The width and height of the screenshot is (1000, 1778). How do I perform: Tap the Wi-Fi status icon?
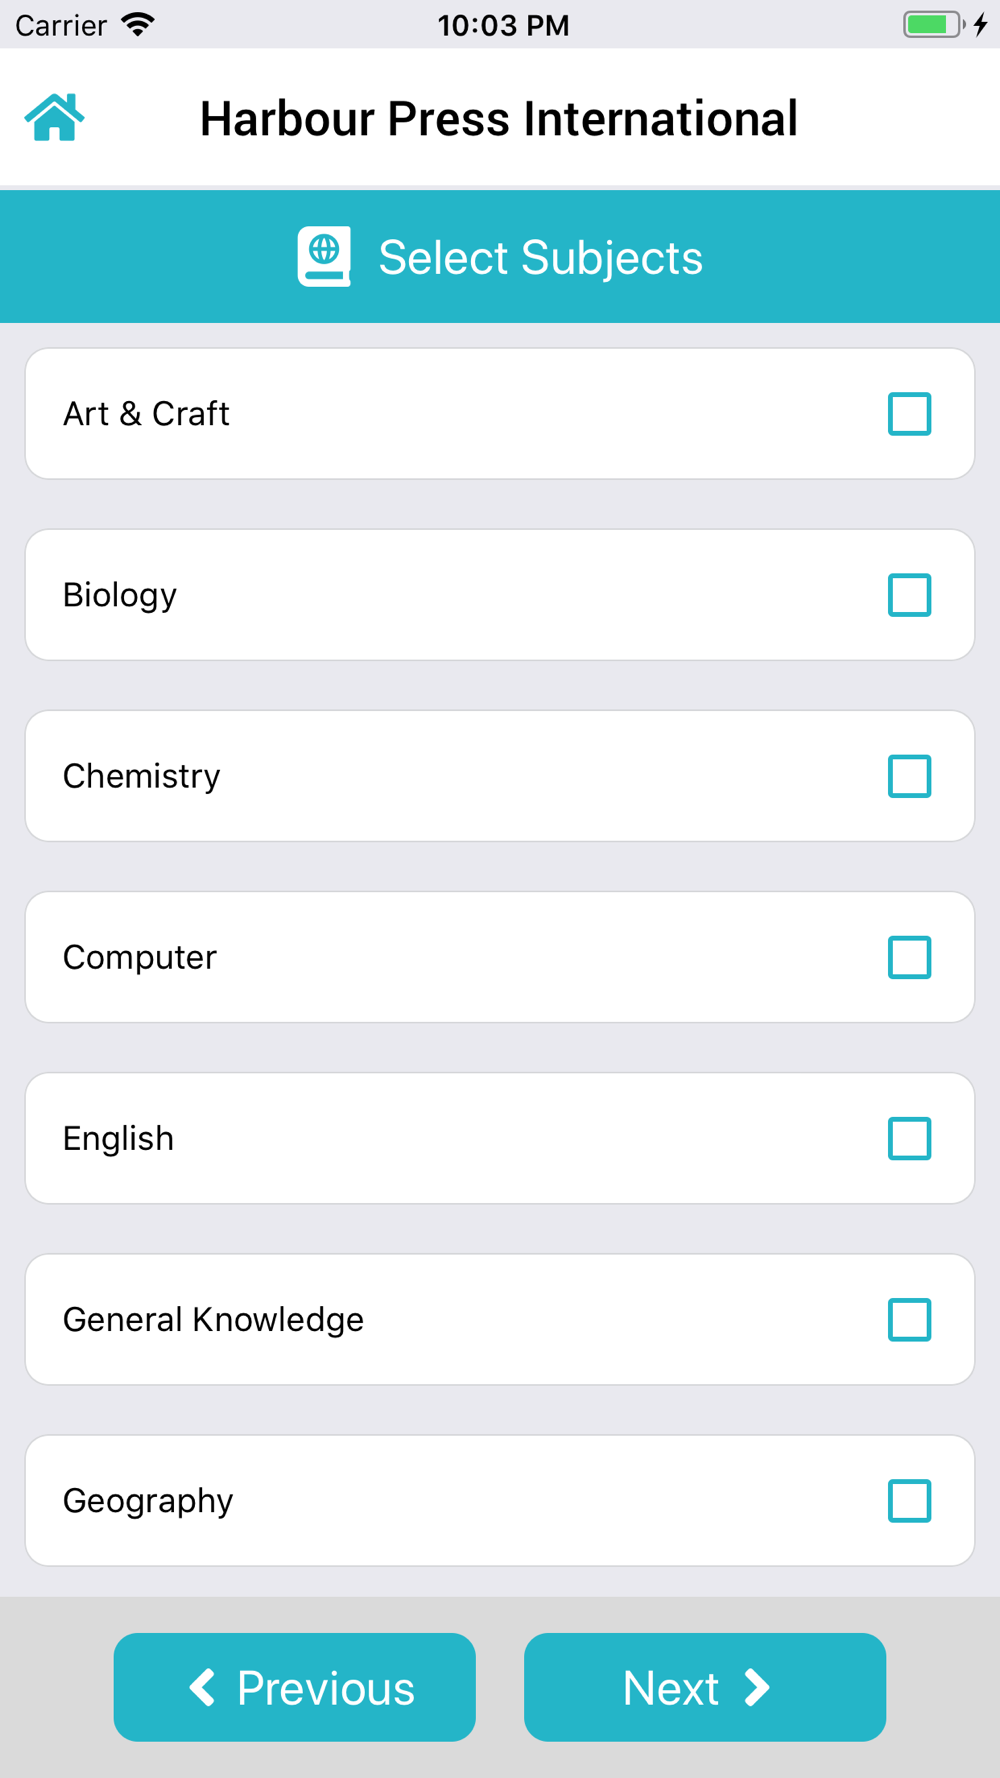click(138, 25)
